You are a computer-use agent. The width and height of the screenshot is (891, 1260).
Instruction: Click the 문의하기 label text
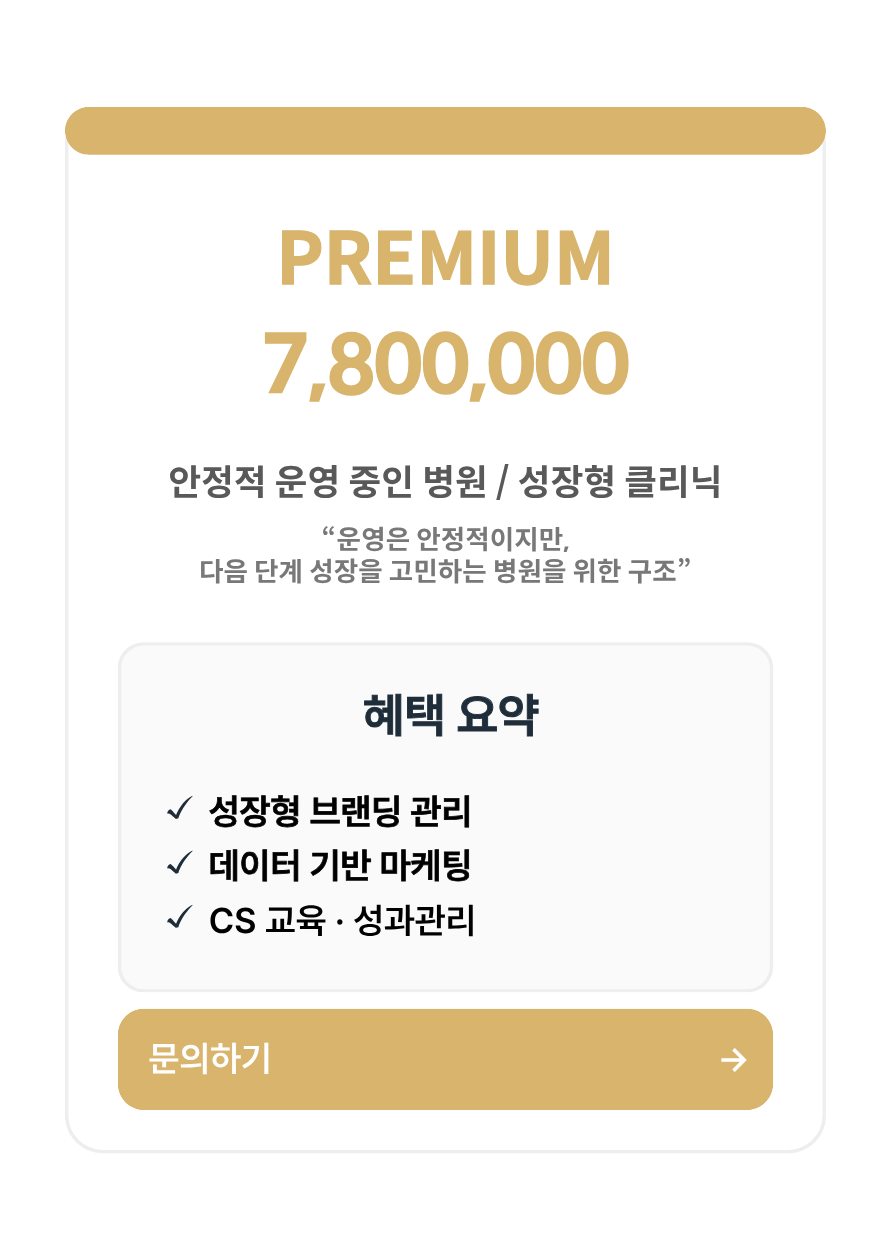pyautogui.click(x=209, y=1059)
